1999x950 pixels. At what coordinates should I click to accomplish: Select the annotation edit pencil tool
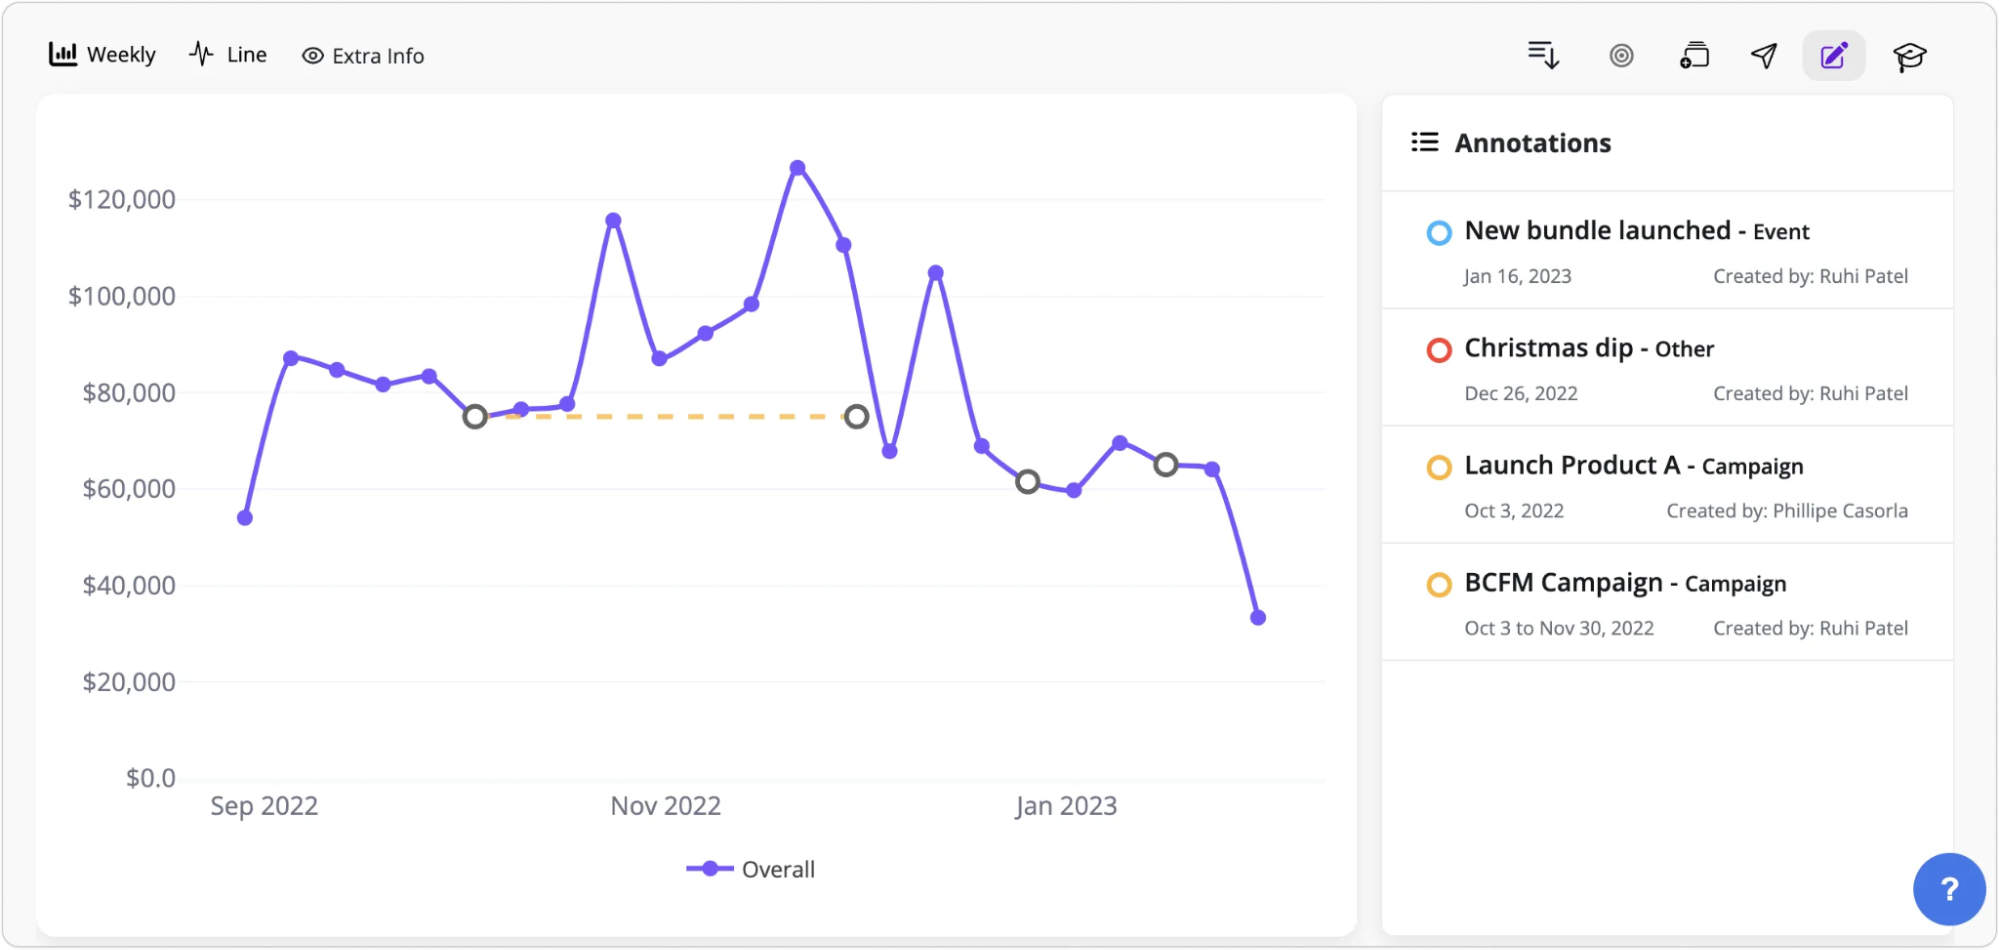tap(1833, 56)
